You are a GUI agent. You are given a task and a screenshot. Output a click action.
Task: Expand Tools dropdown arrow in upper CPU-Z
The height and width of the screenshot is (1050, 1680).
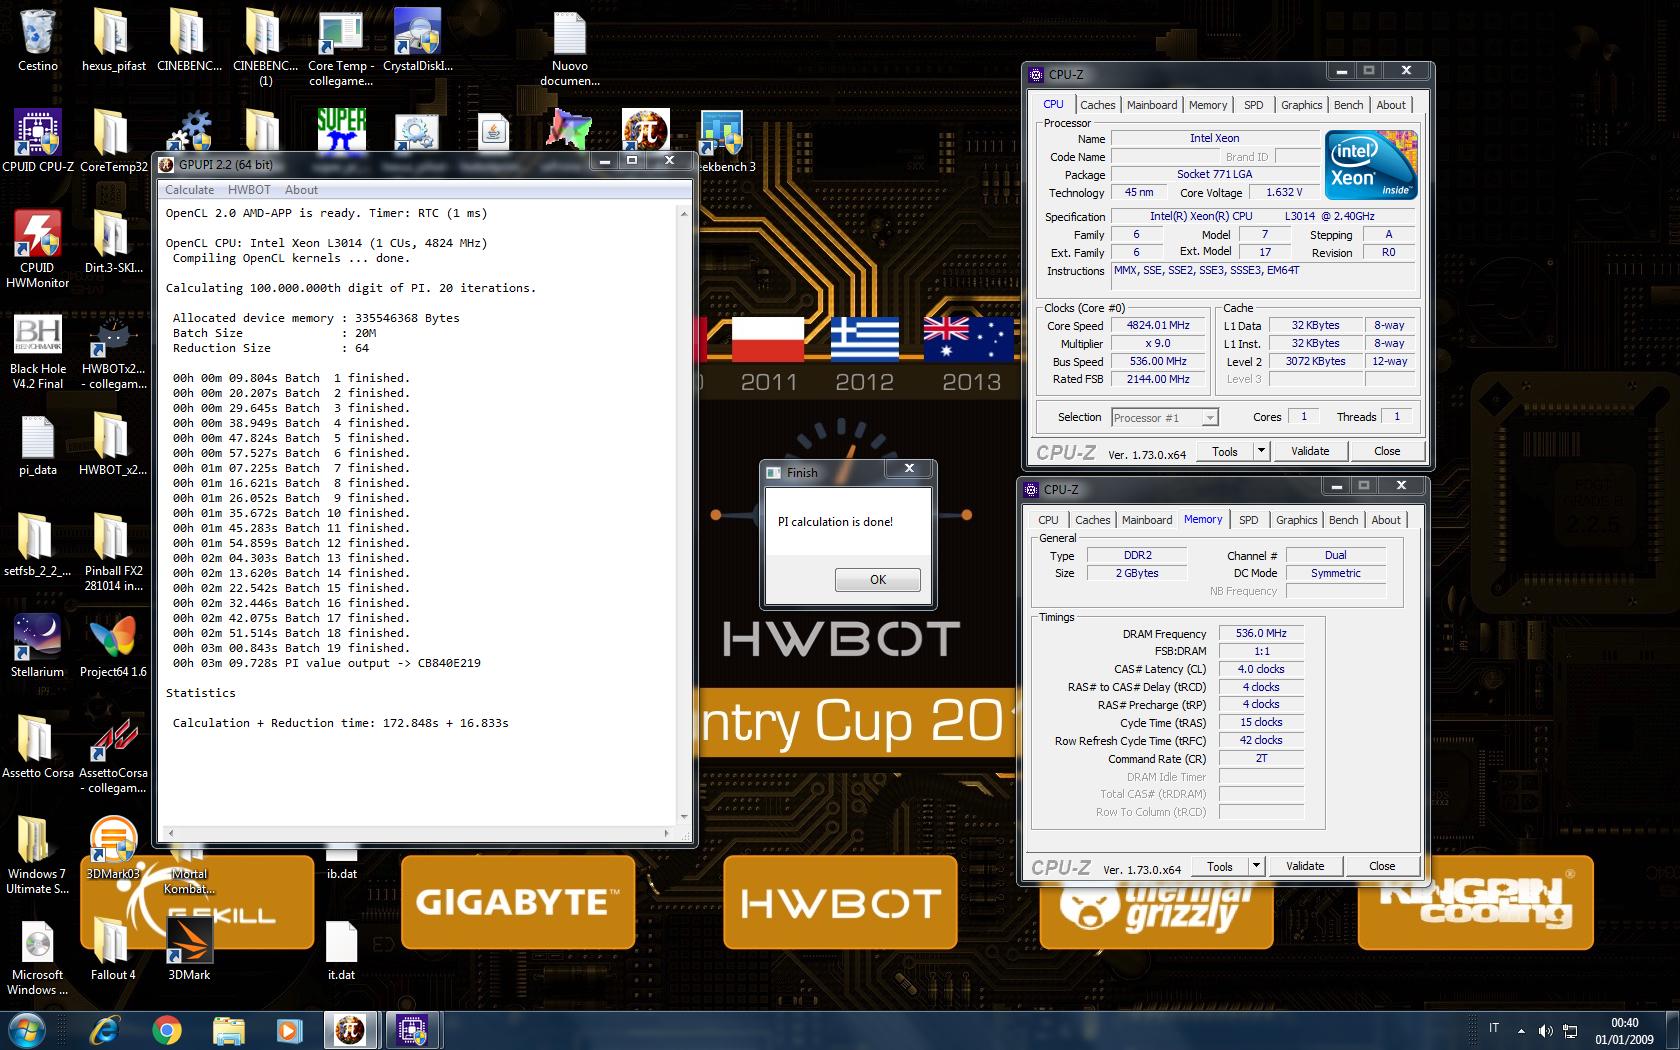coord(1261,451)
